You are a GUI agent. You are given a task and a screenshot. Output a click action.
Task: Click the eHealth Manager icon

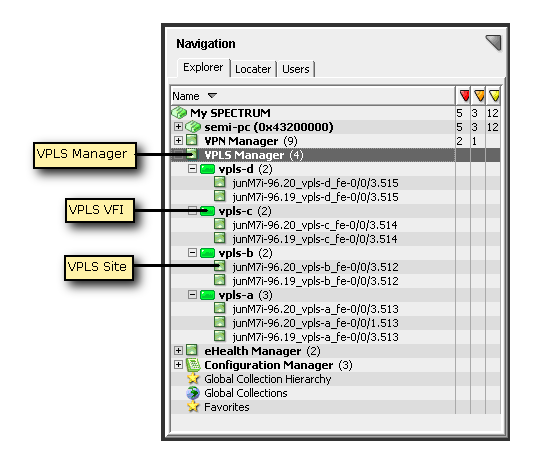tap(192, 350)
